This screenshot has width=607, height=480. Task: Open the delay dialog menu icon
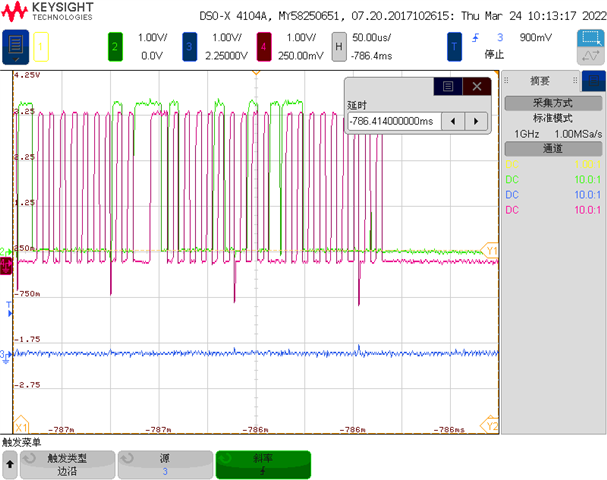[x=448, y=86]
